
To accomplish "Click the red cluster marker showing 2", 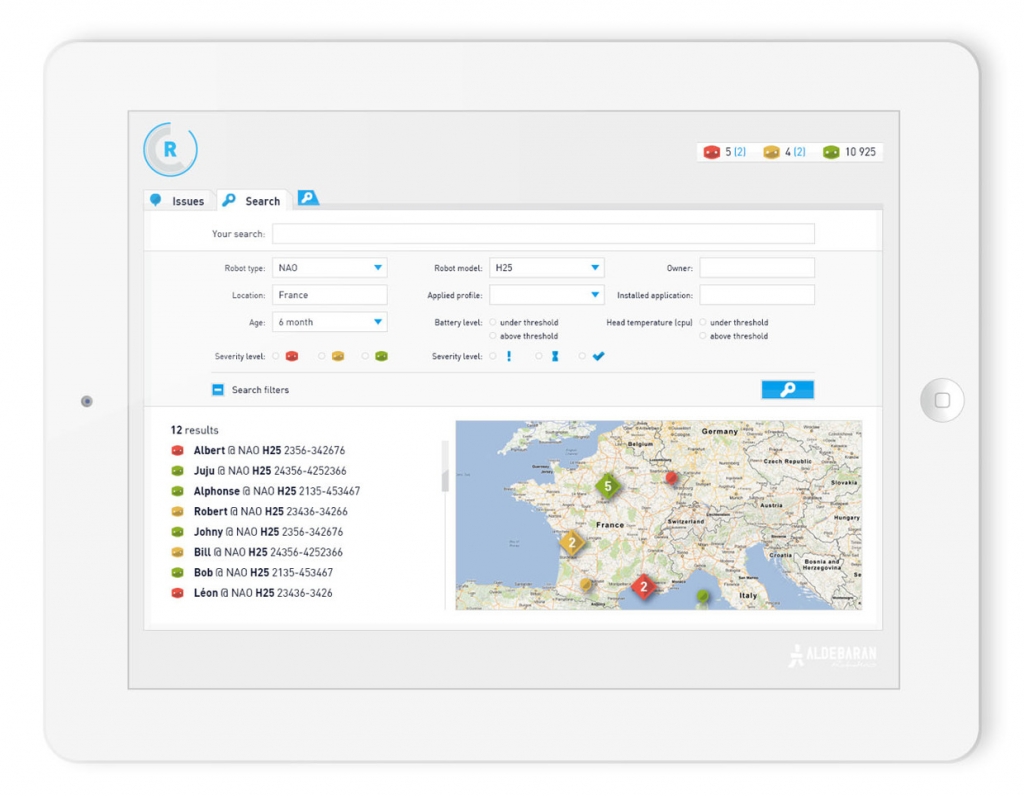I will (x=644, y=586).
